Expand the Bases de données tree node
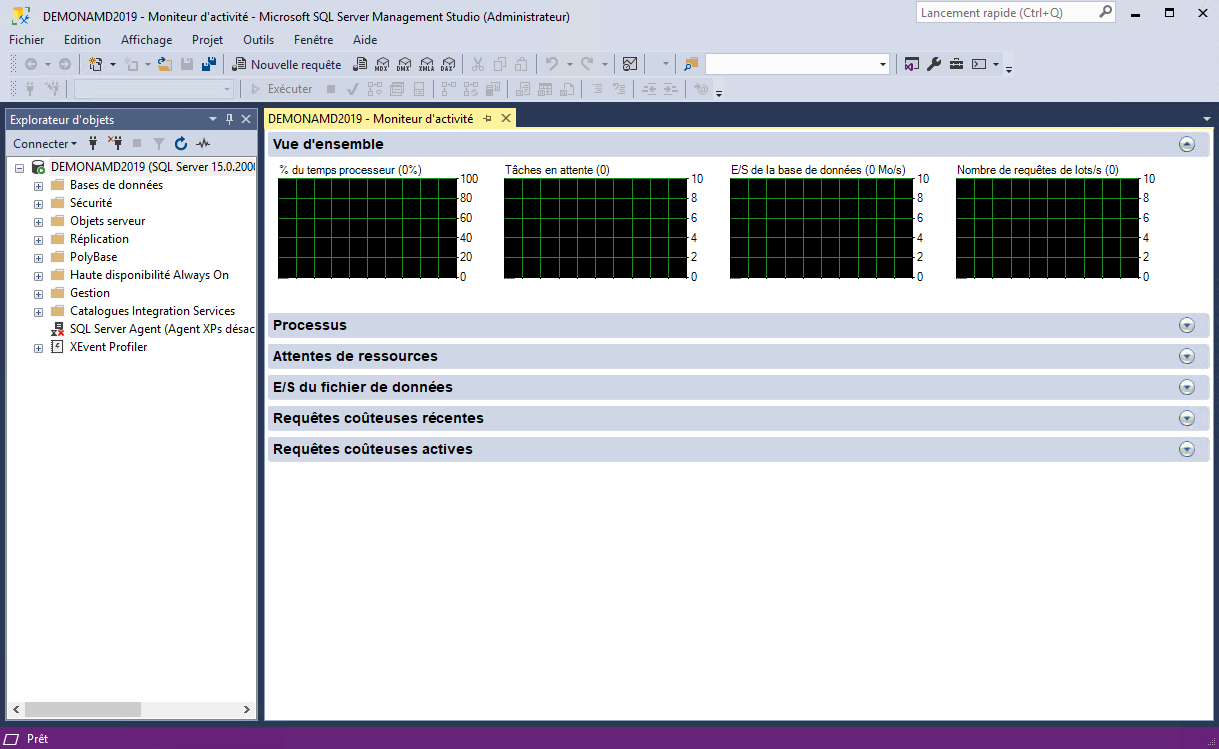 (x=39, y=185)
